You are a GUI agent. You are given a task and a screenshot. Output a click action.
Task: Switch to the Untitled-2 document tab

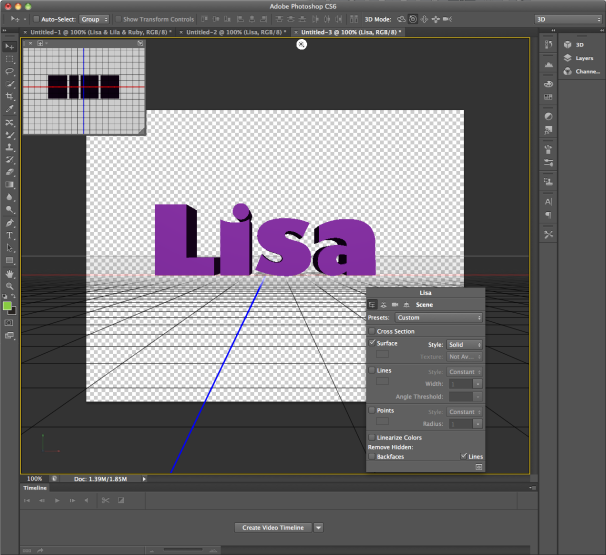click(x=232, y=32)
